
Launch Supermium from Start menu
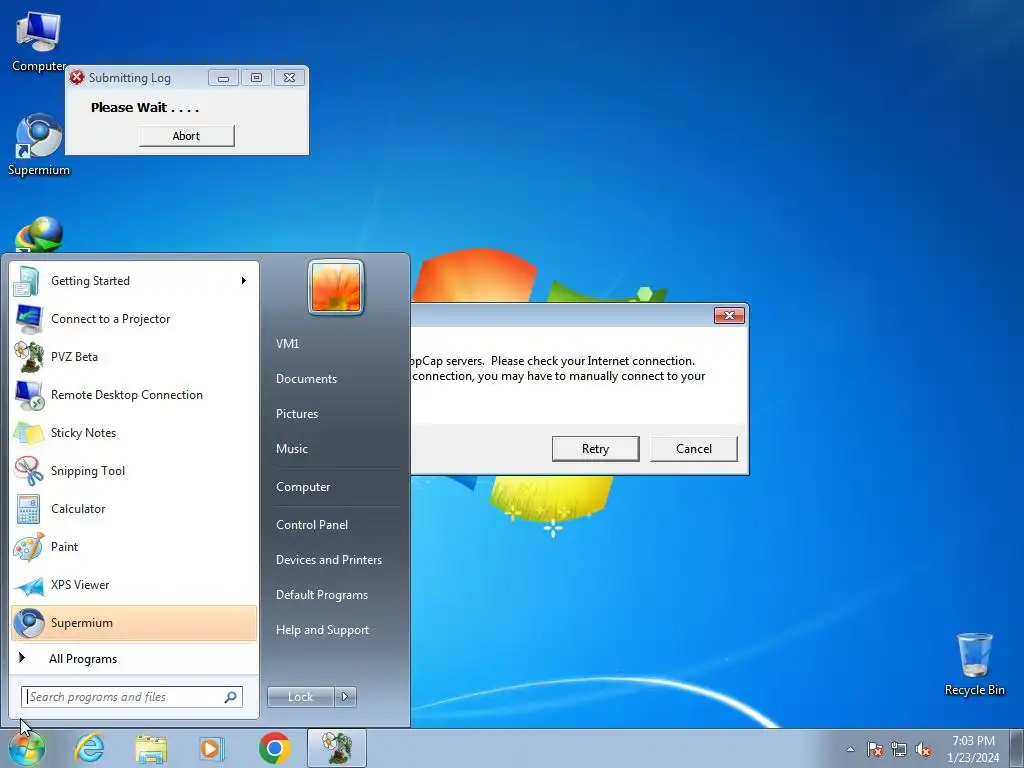coord(134,622)
